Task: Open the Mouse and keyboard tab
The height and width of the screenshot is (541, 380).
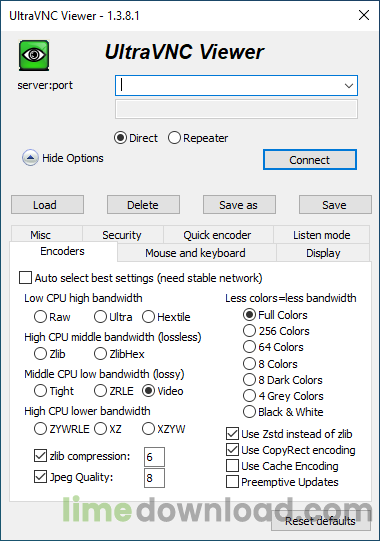Action: click(197, 253)
